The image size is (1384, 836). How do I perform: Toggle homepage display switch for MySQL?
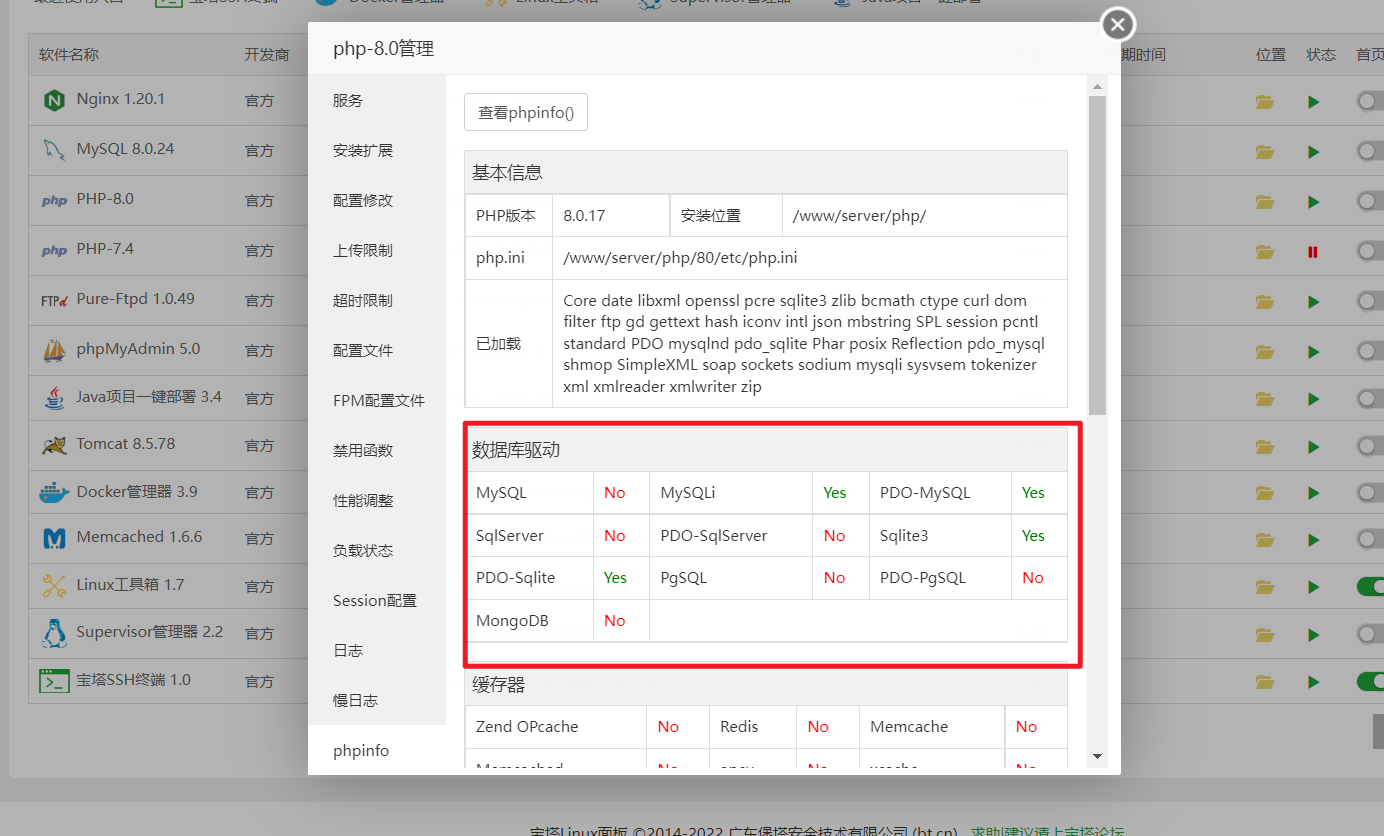point(1370,151)
